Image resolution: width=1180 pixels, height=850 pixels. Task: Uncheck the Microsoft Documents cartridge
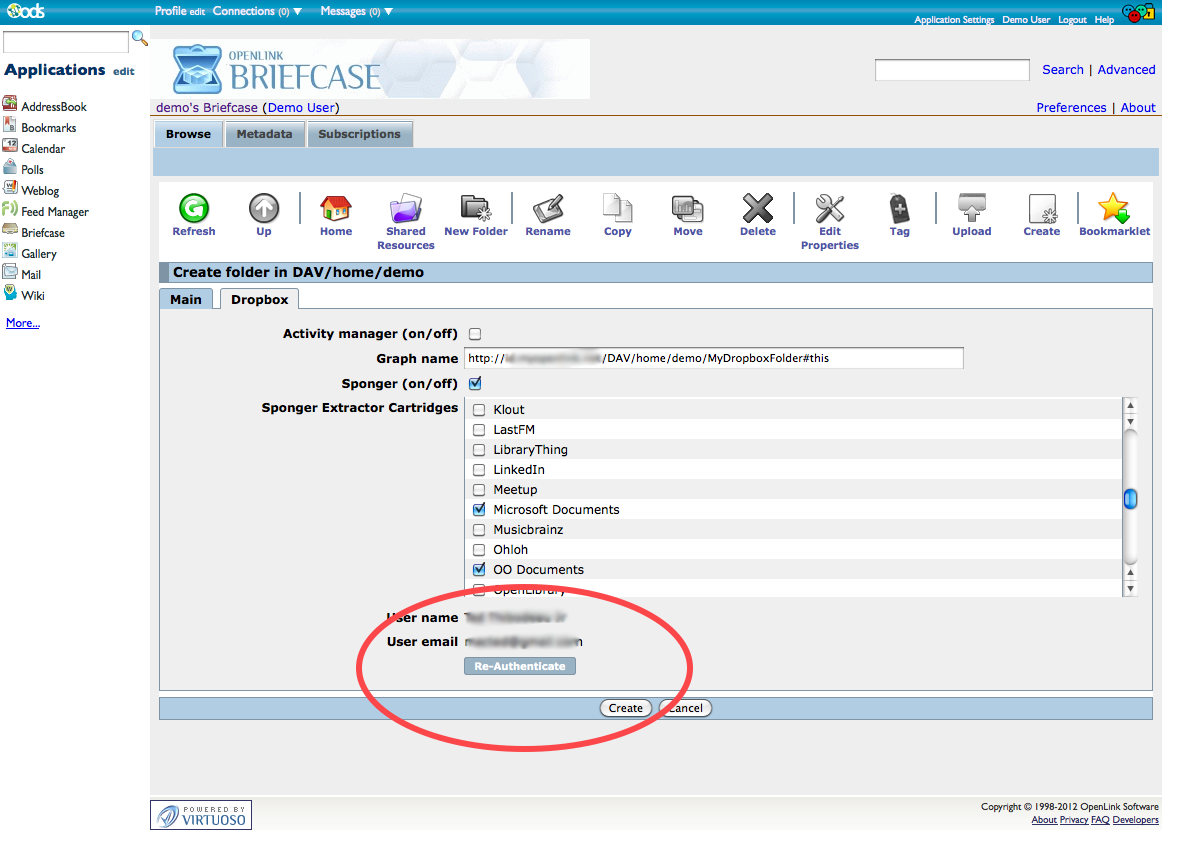coord(479,510)
